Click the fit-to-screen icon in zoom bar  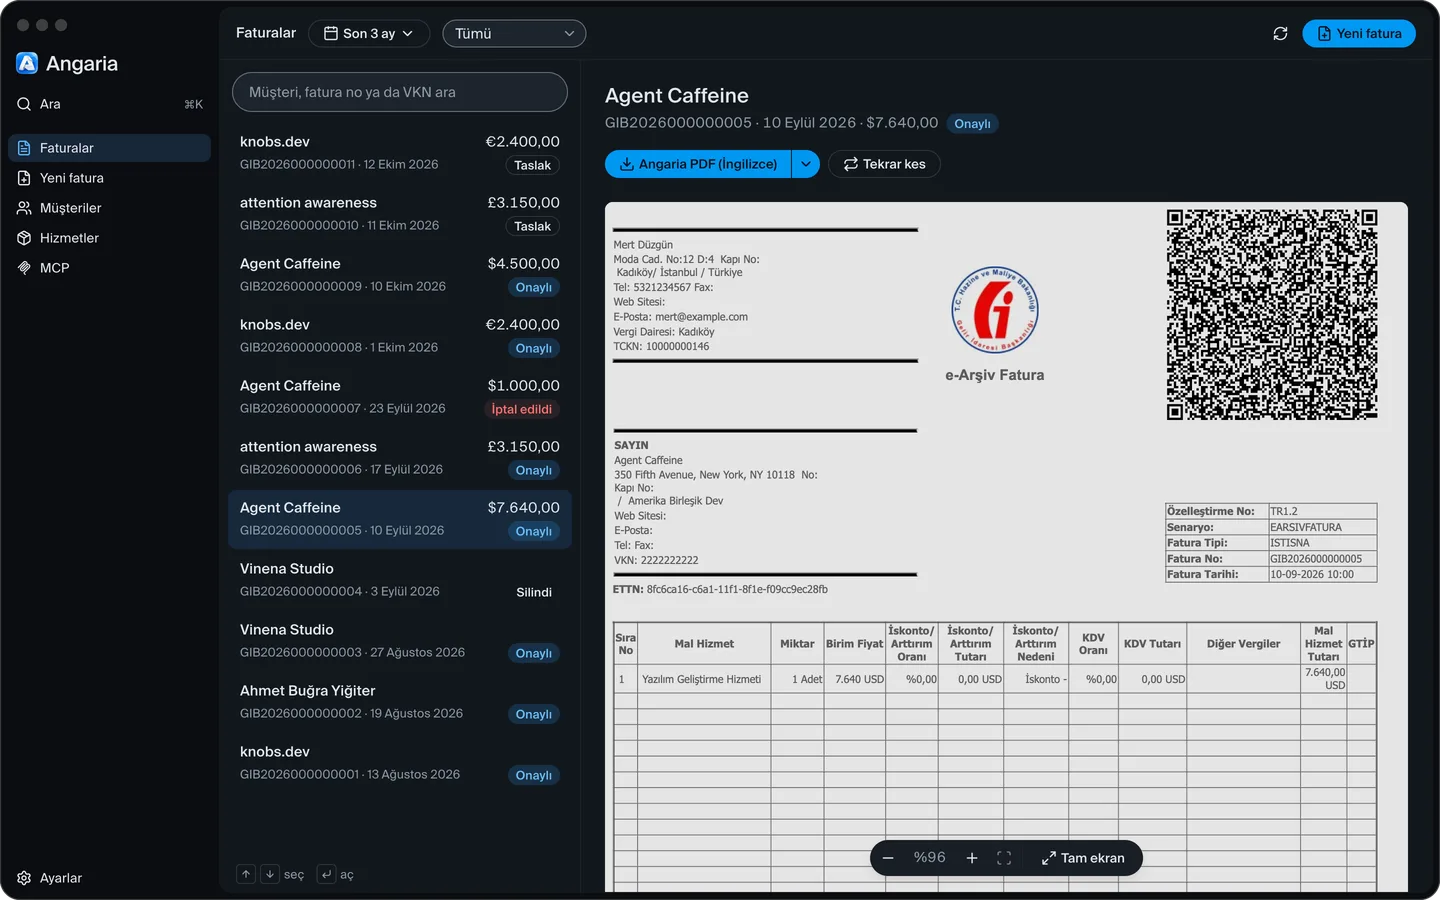[x=1004, y=858]
